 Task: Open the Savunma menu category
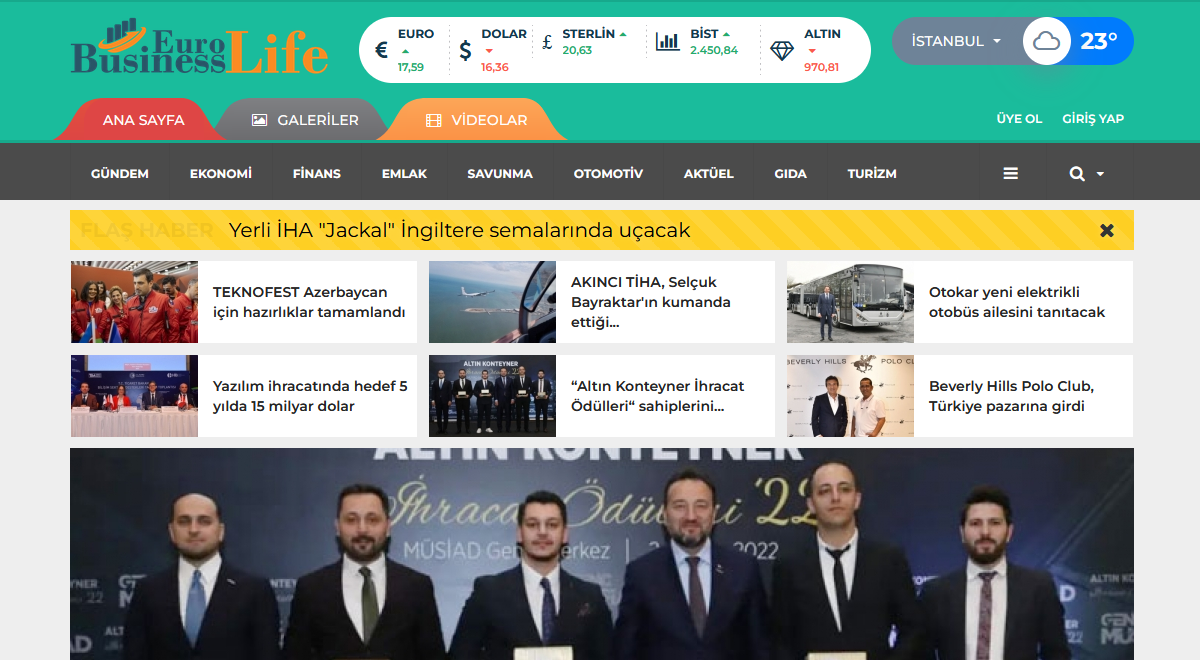point(499,174)
